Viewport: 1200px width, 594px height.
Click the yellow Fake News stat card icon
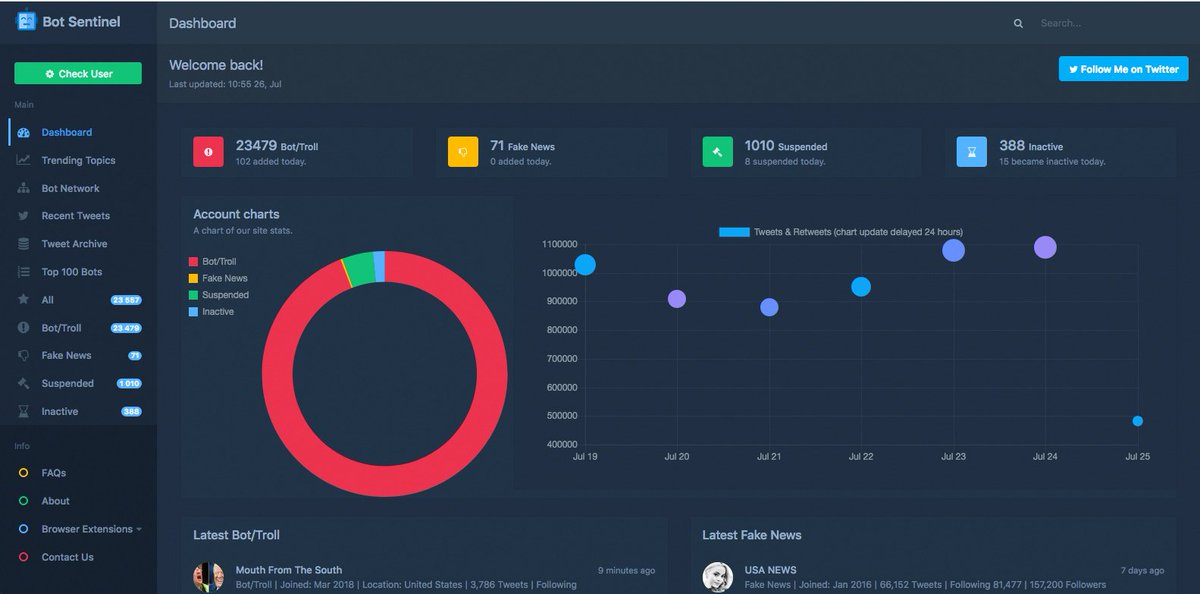pyautogui.click(x=463, y=152)
